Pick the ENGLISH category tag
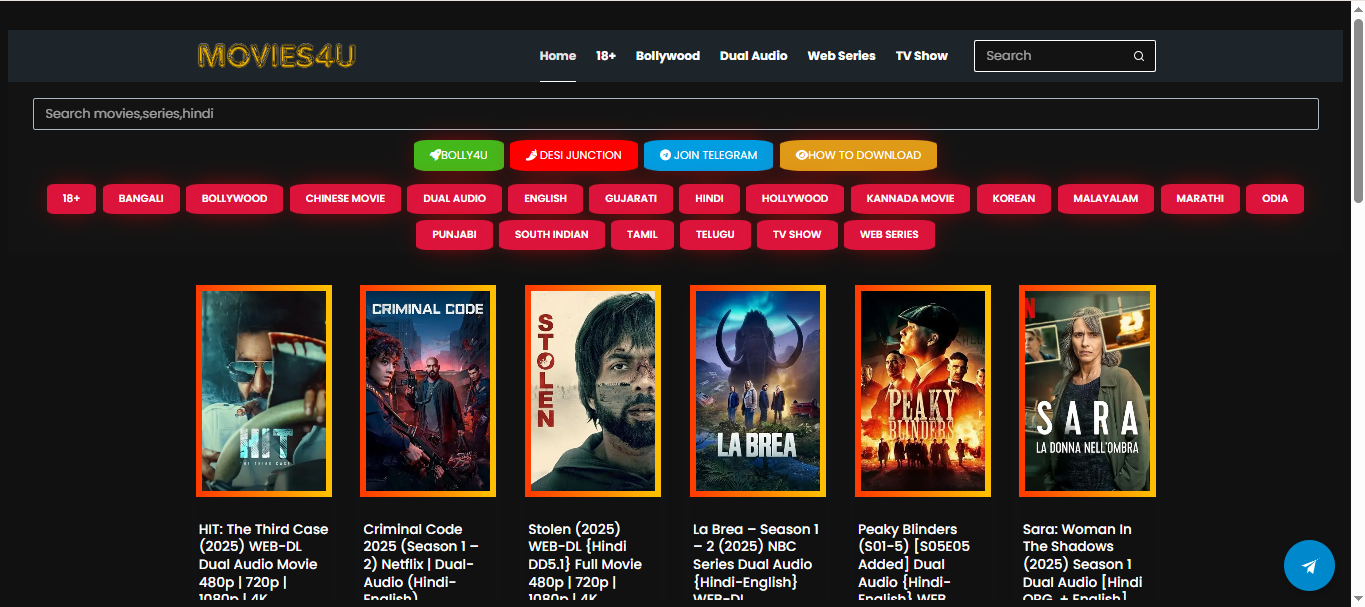 [546, 198]
